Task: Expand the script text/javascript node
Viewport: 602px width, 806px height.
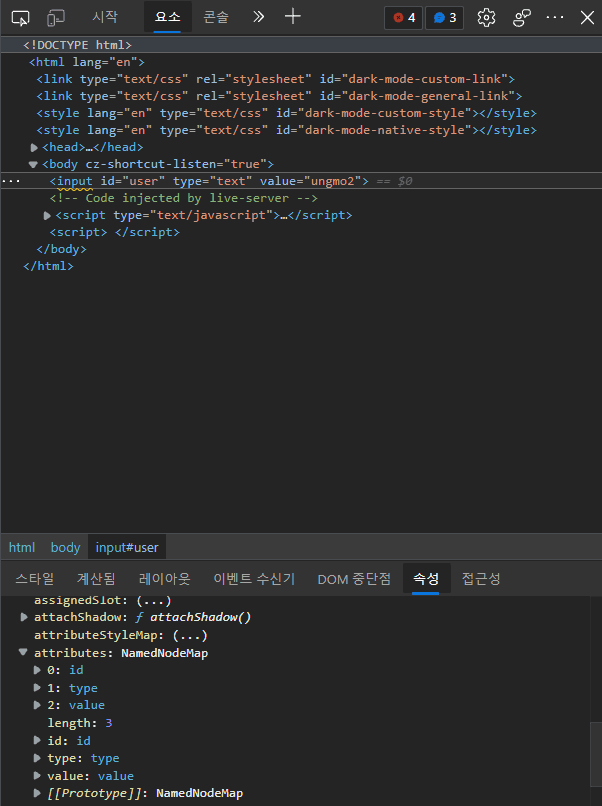Action: 48,215
